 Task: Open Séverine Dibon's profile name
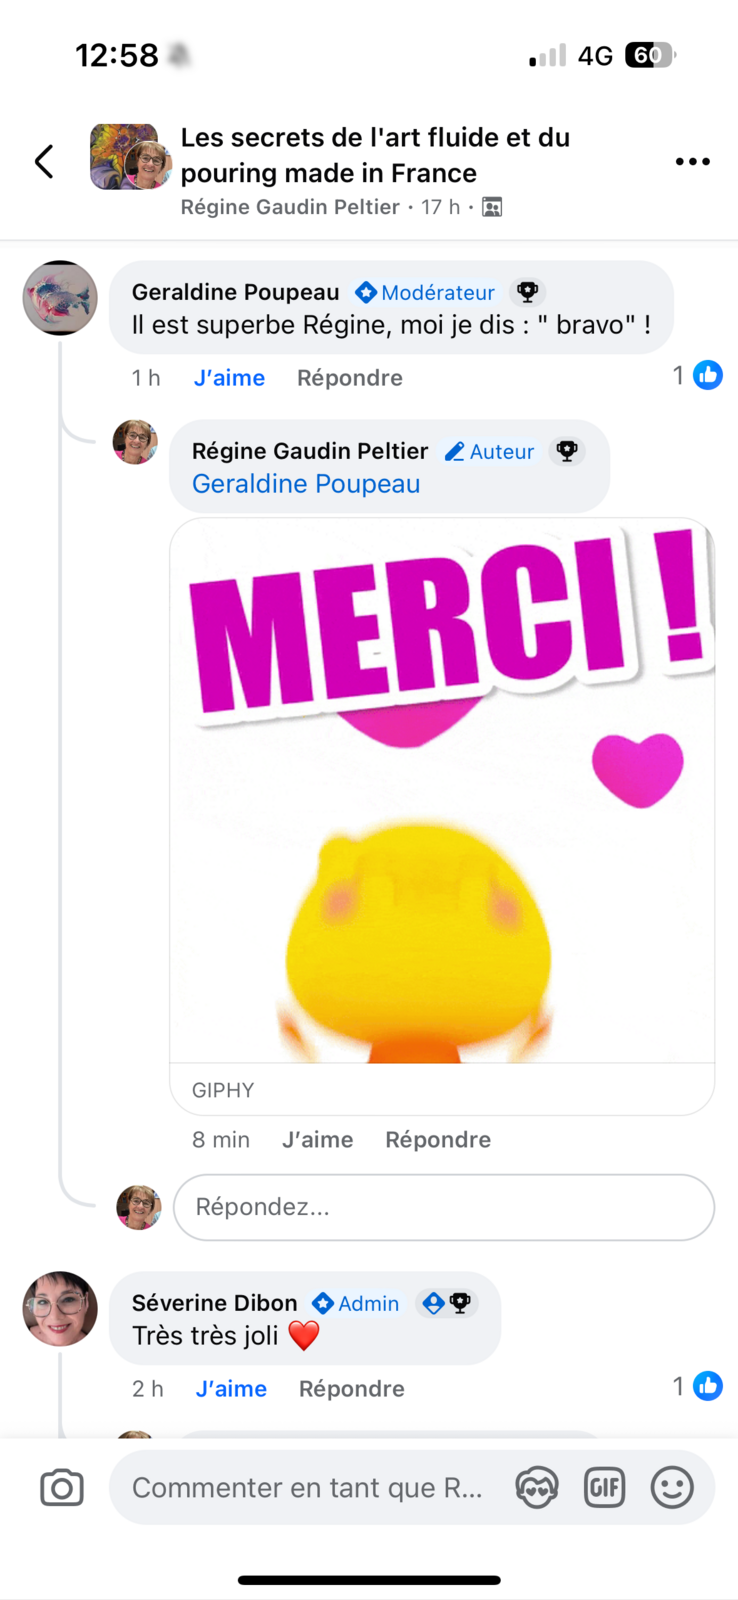(x=214, y=1303)
